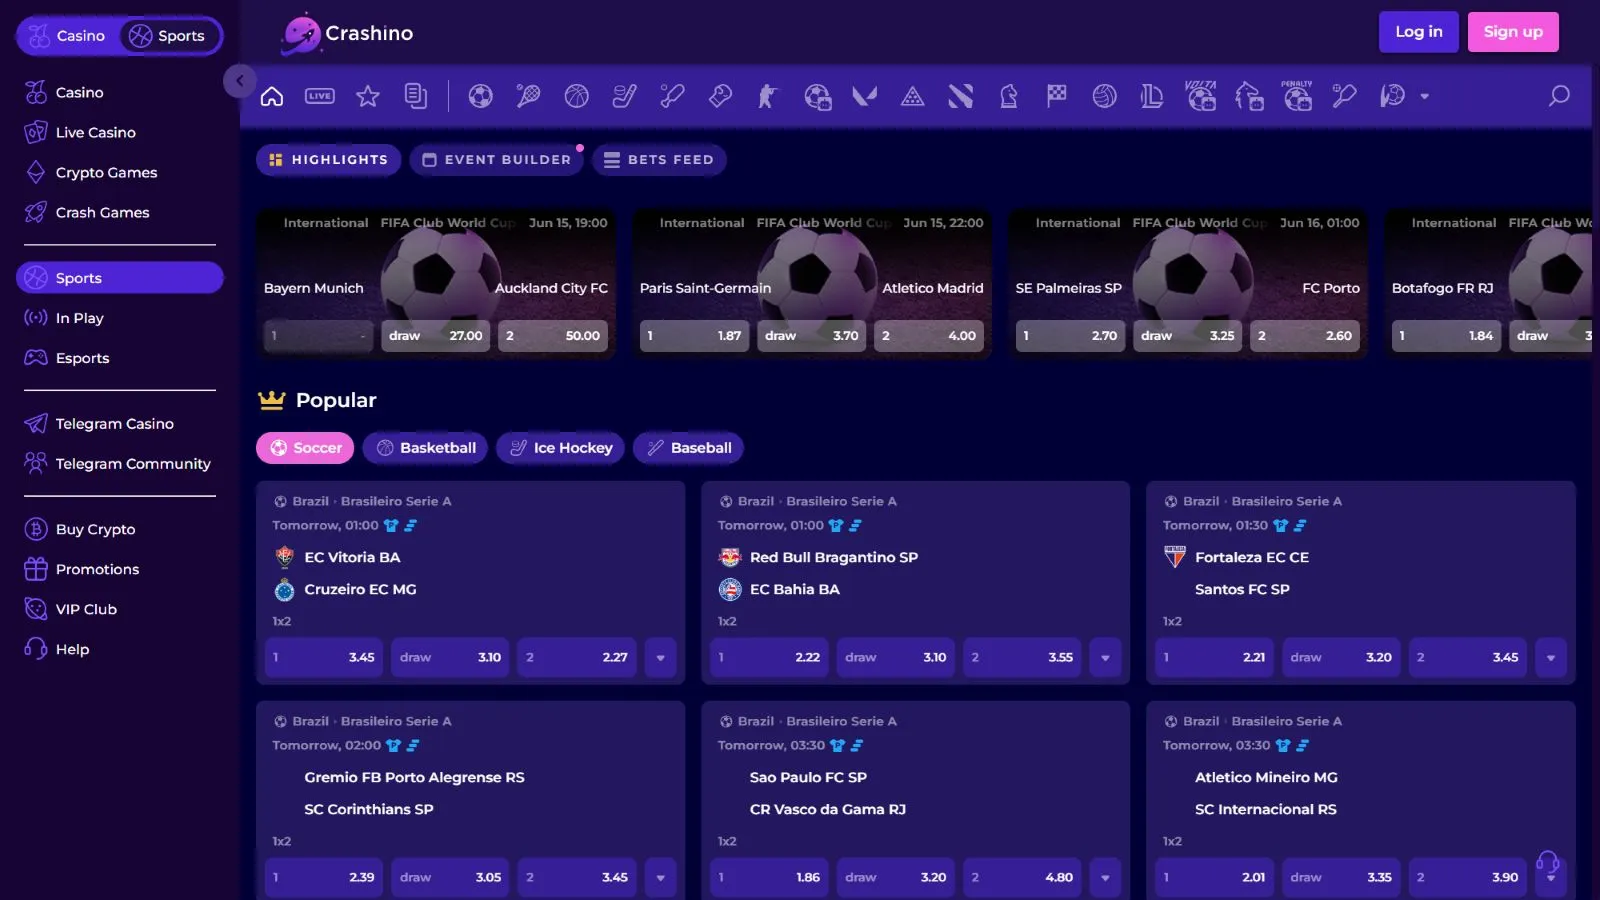Collapse the left sidebar with chevron
This screenshot has height=900, width=1600.
pos(240,81)
